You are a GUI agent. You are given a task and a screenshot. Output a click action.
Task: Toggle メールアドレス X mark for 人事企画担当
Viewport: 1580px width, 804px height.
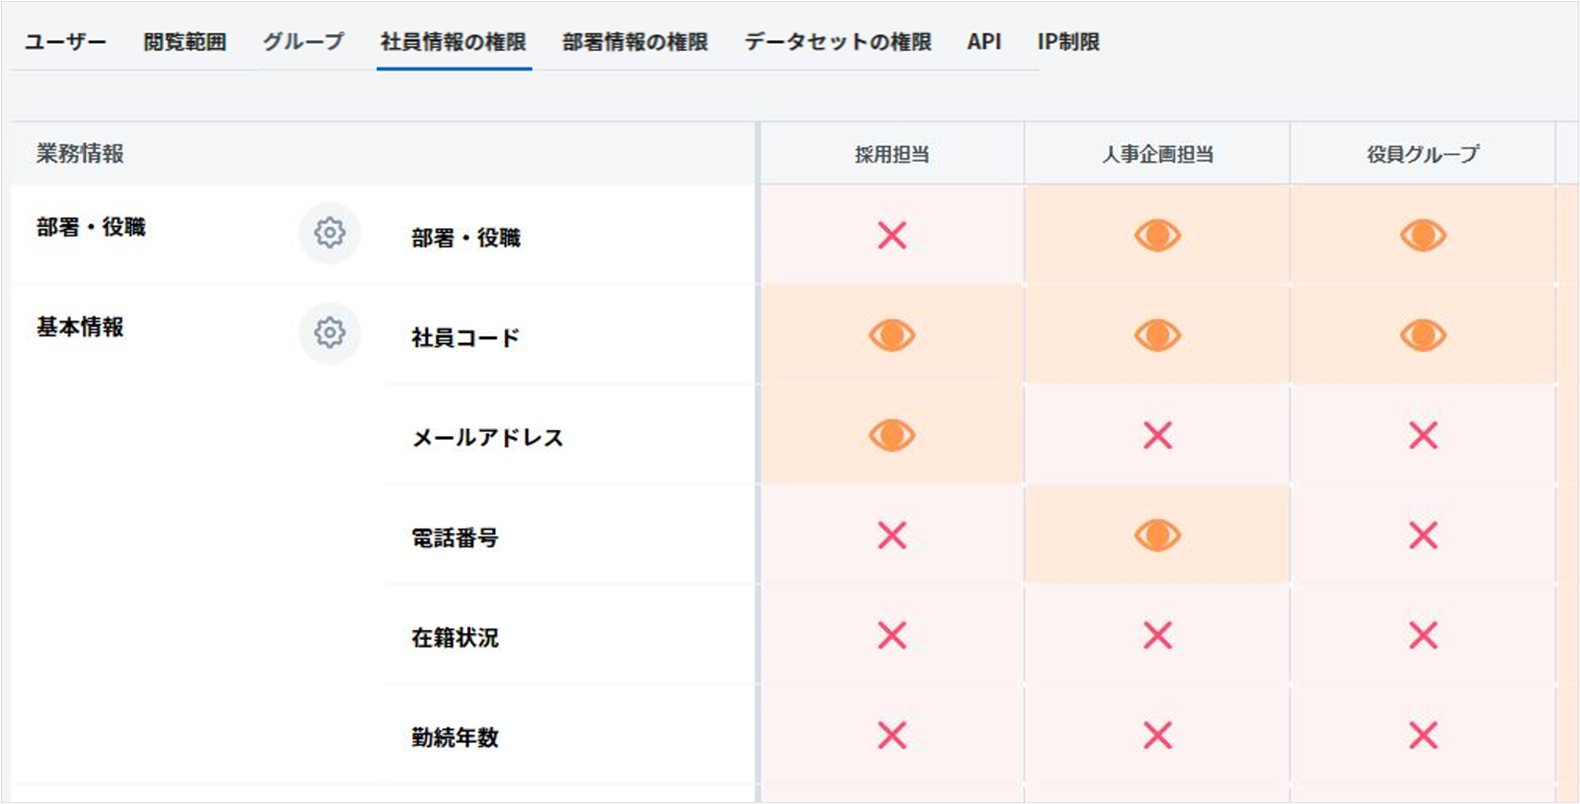tap(1157, 436)
